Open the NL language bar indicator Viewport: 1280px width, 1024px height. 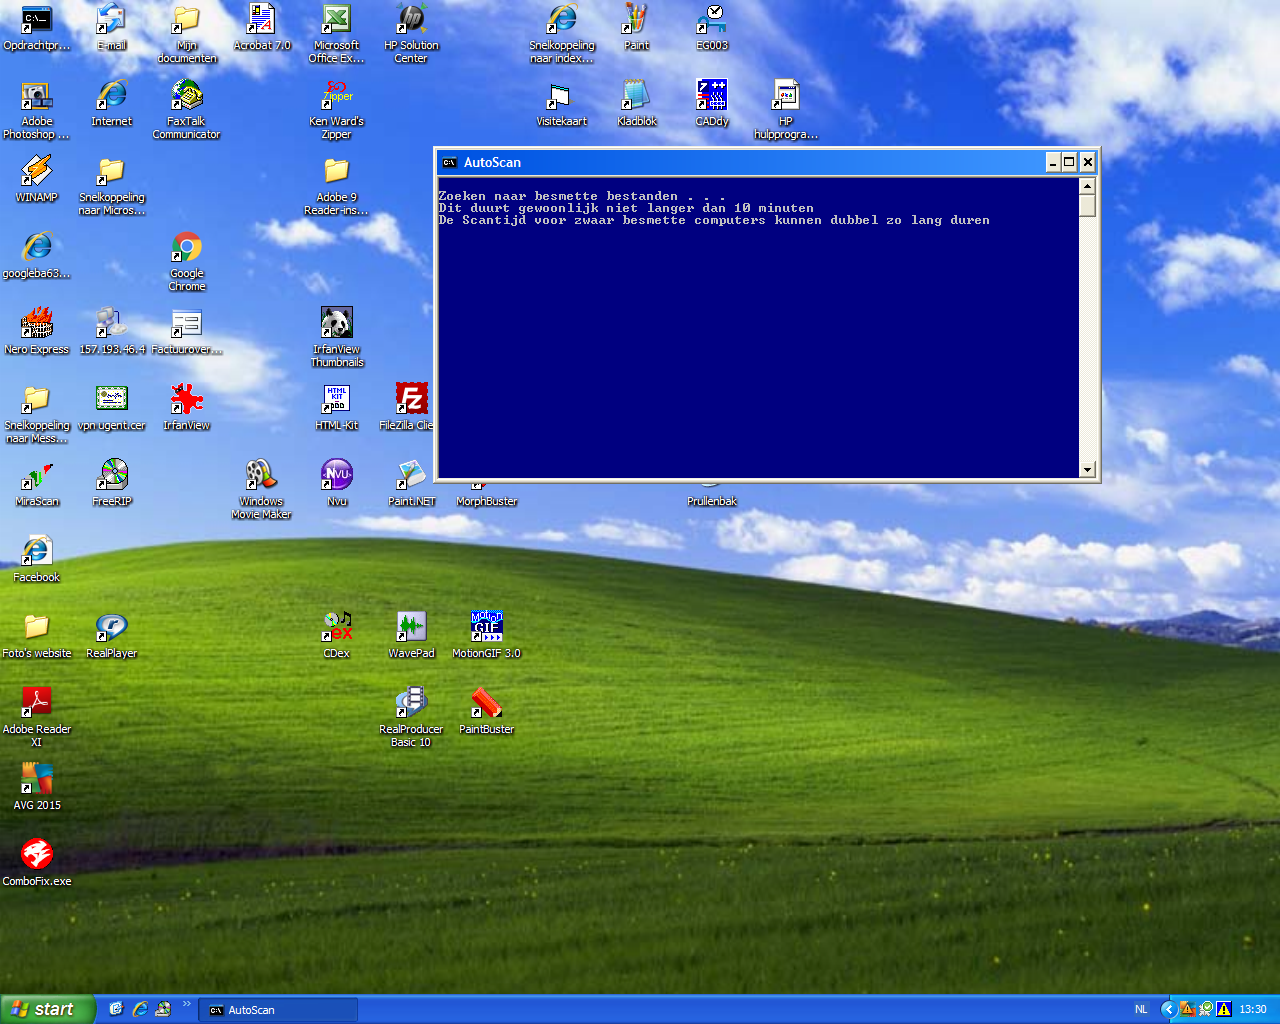pos(1141,1010)
